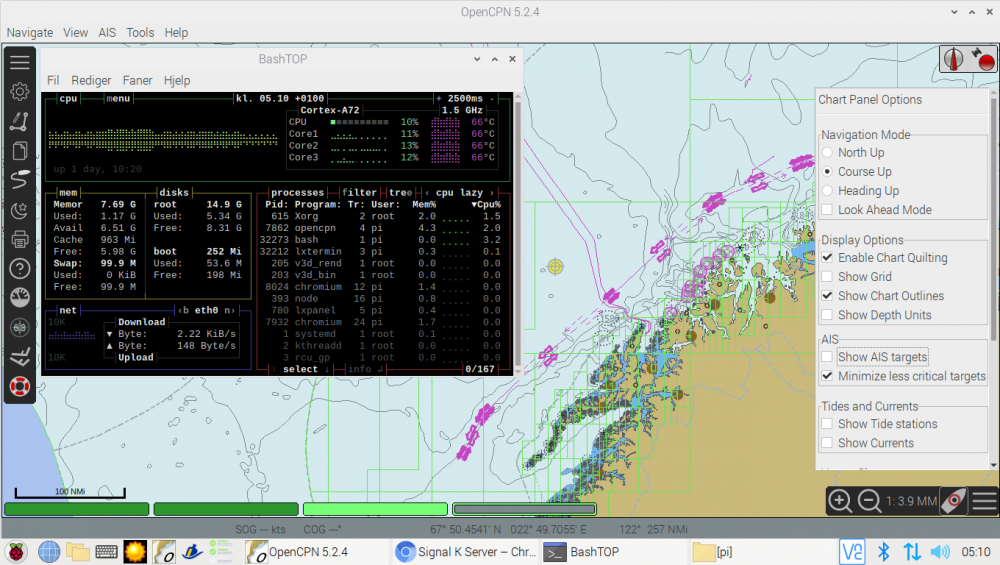Click the bashtop menu label
1000x565 pixels.
118,98
